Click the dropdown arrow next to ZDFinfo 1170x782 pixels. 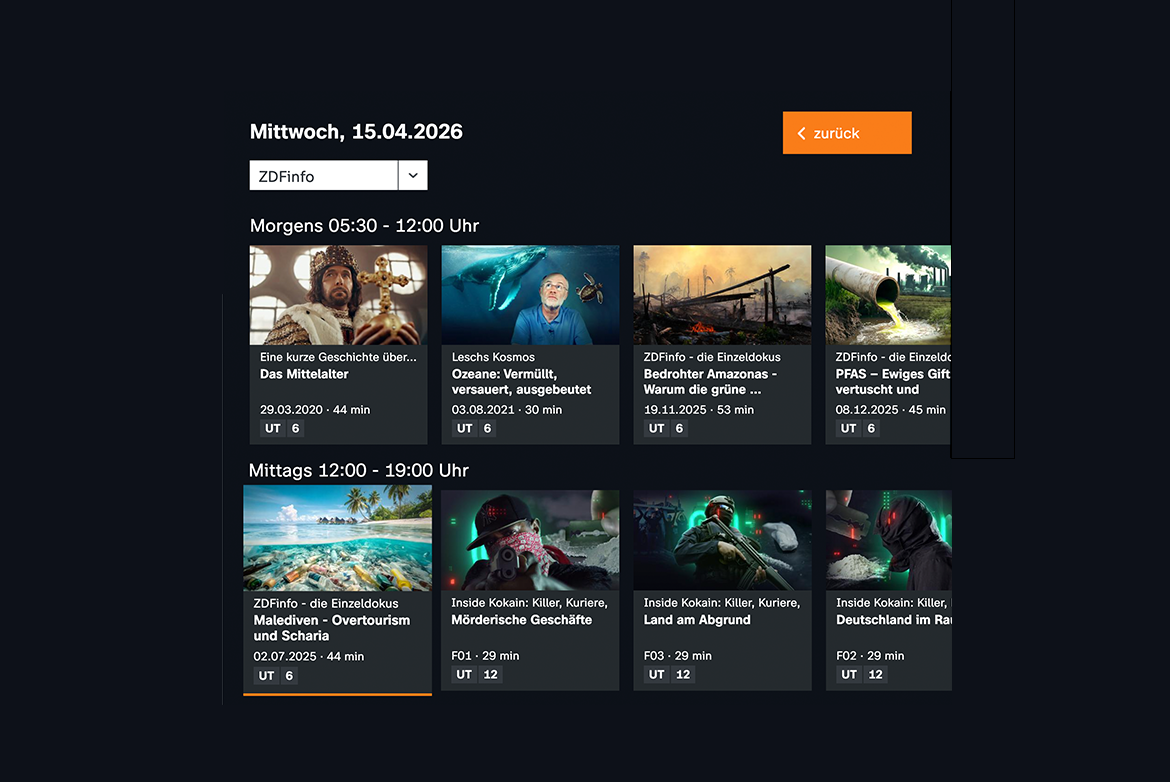(413, 175)
